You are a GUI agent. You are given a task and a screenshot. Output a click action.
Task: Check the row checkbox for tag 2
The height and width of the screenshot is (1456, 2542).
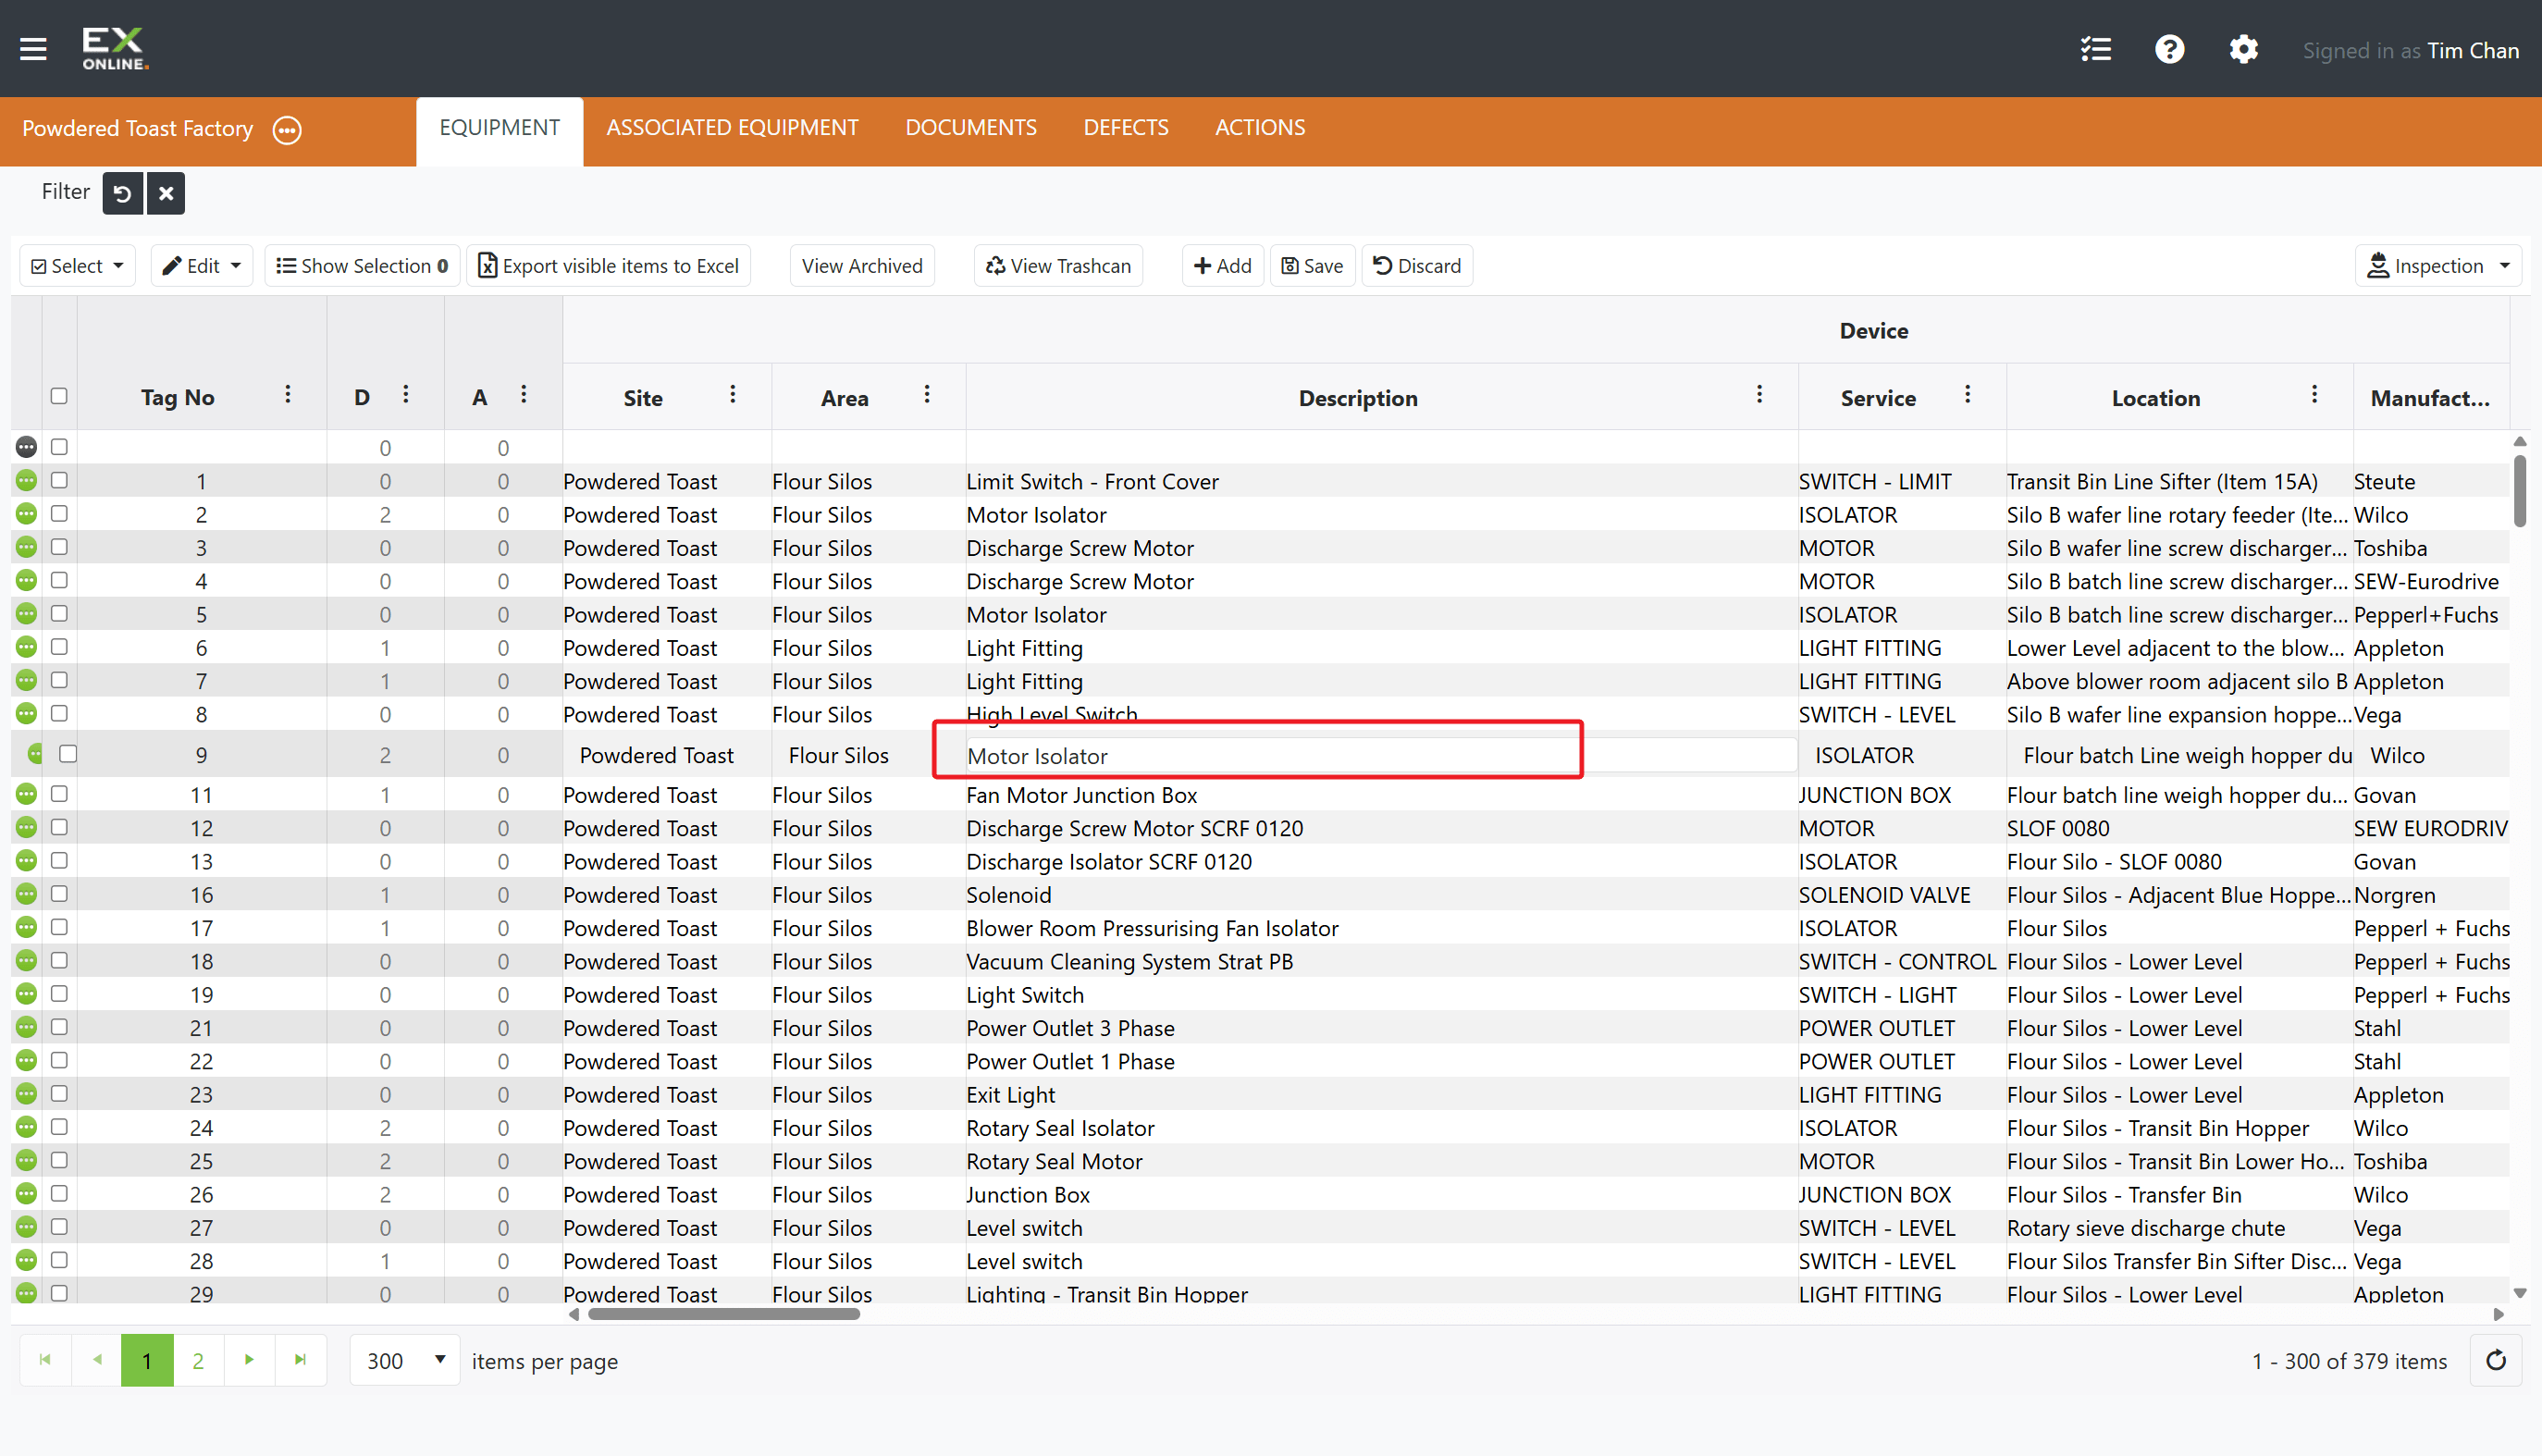click(x=59, y=513)
